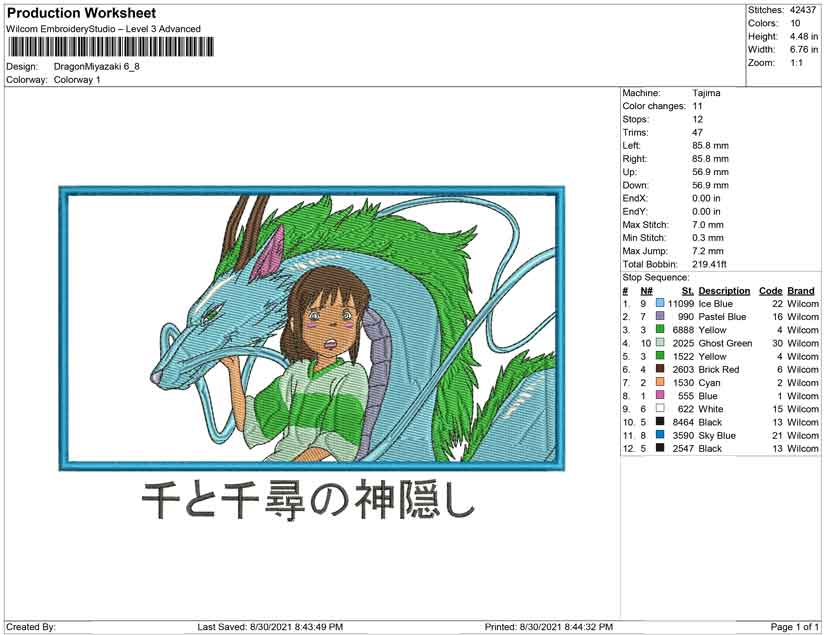This screenshot has width=825, height=635.
Task: Click the 'Code' column header
Action: [x=771, y=291]
